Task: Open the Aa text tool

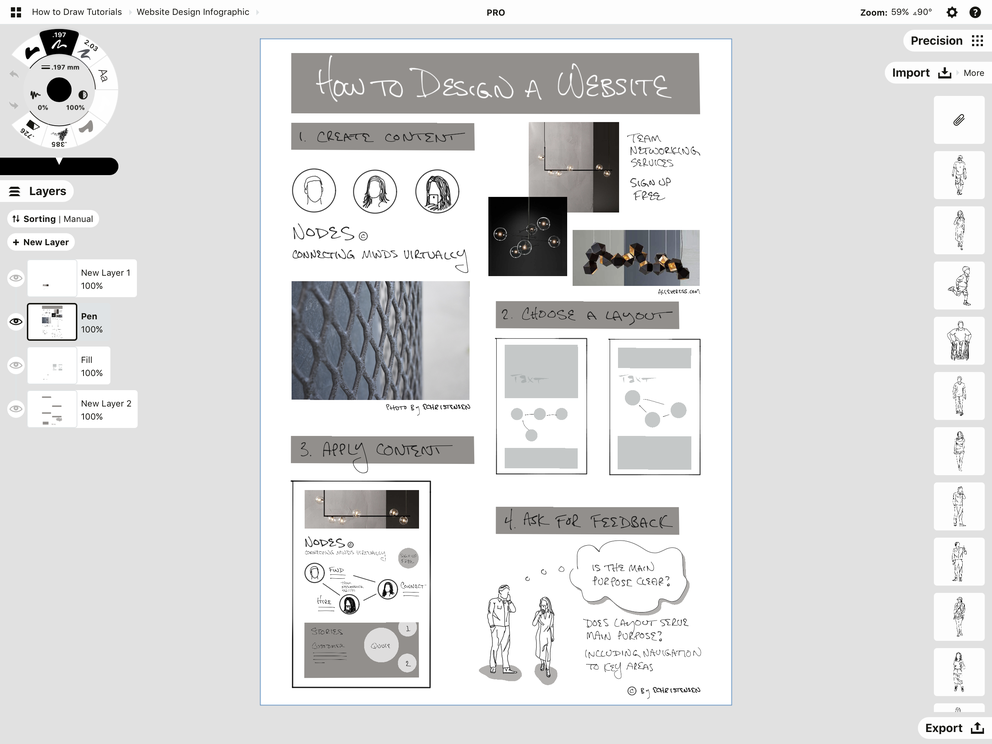Action: (x=101, y=74)
